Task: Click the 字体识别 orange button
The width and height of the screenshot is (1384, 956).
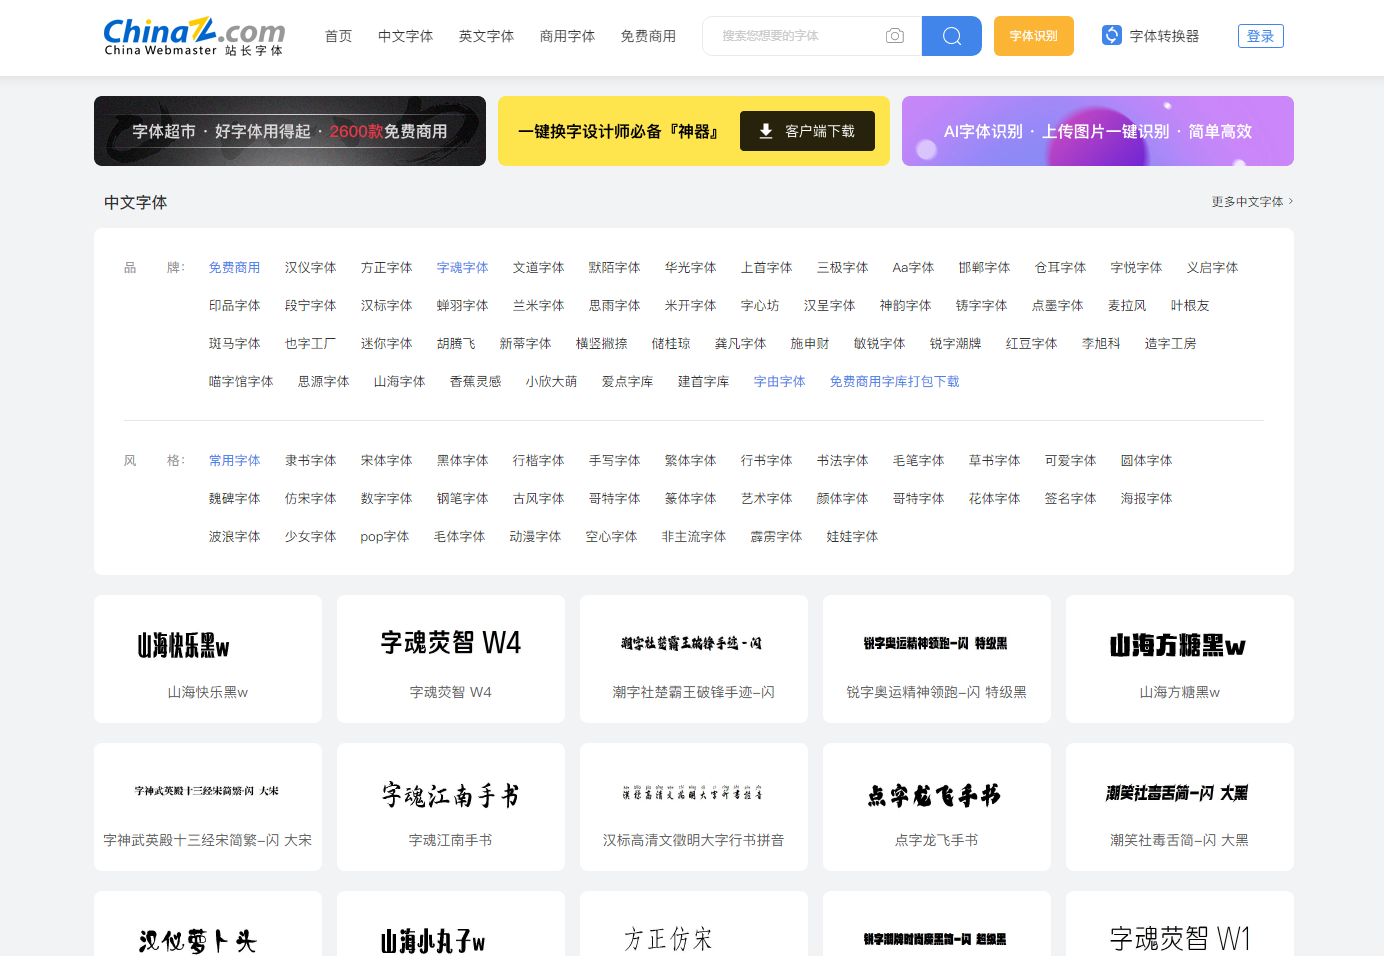Action: (1034, 36)
